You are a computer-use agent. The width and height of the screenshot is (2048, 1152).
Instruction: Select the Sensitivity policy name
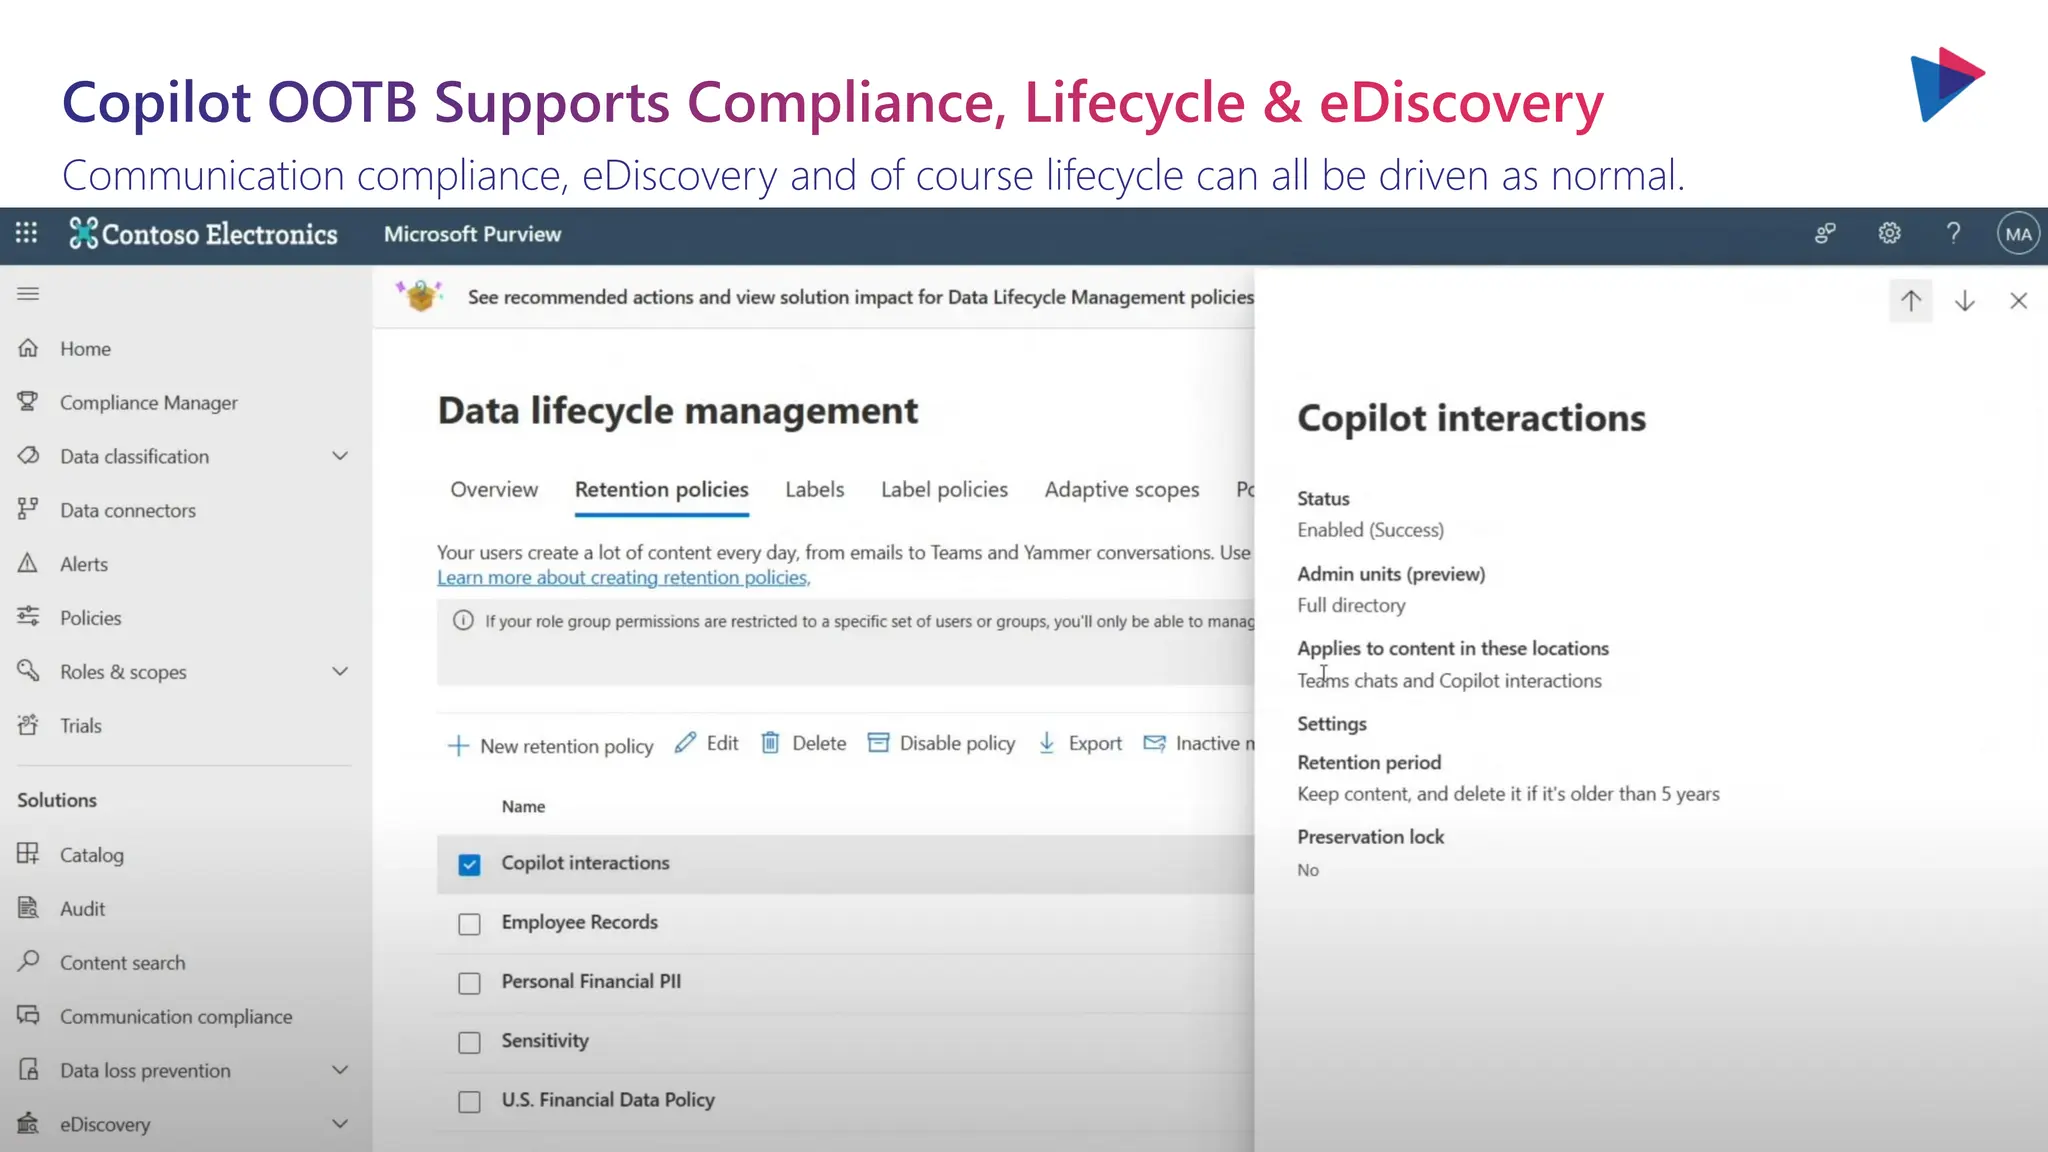545,1040
